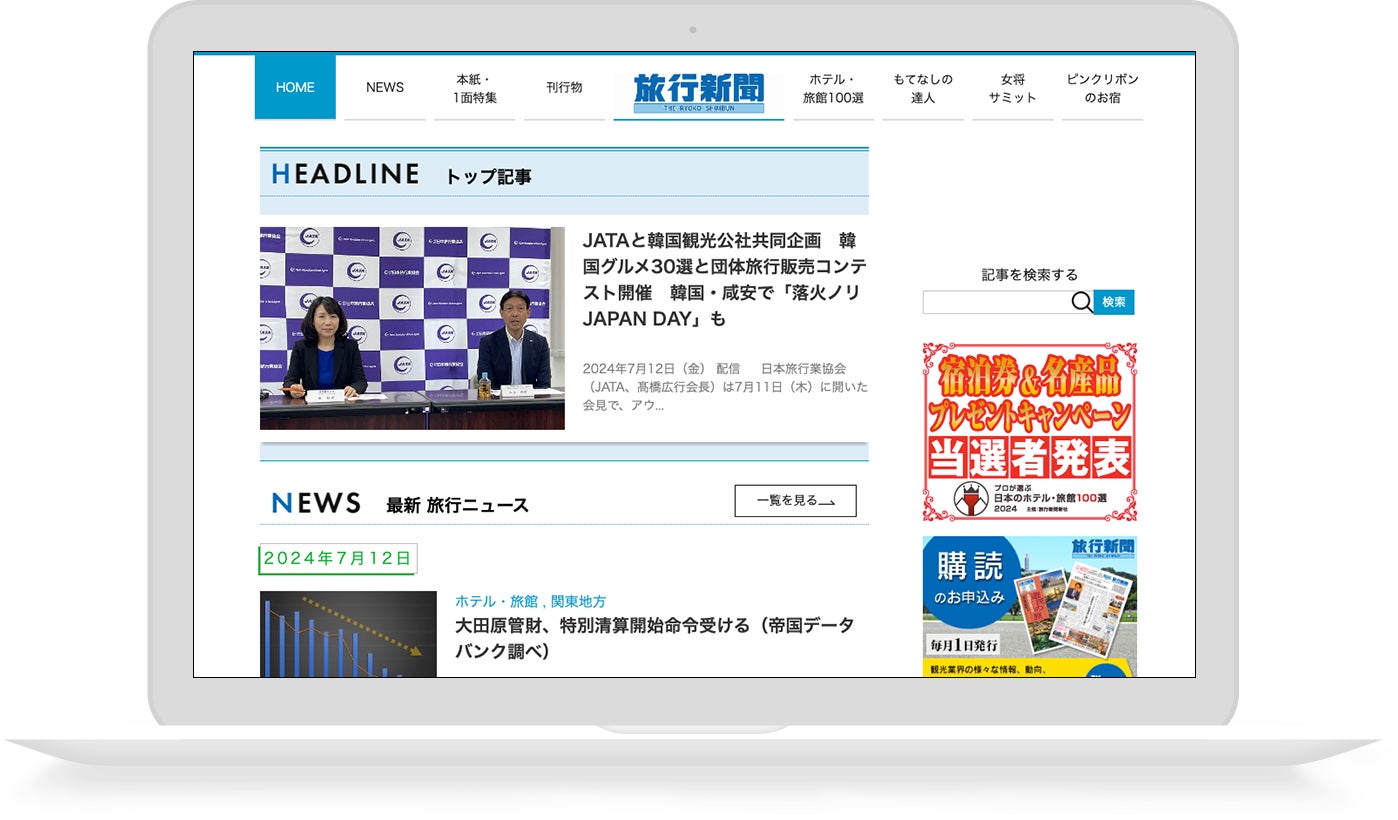Go to the NEWS menu item
This screenshot has height=820, width=1398.
[385, 87]
